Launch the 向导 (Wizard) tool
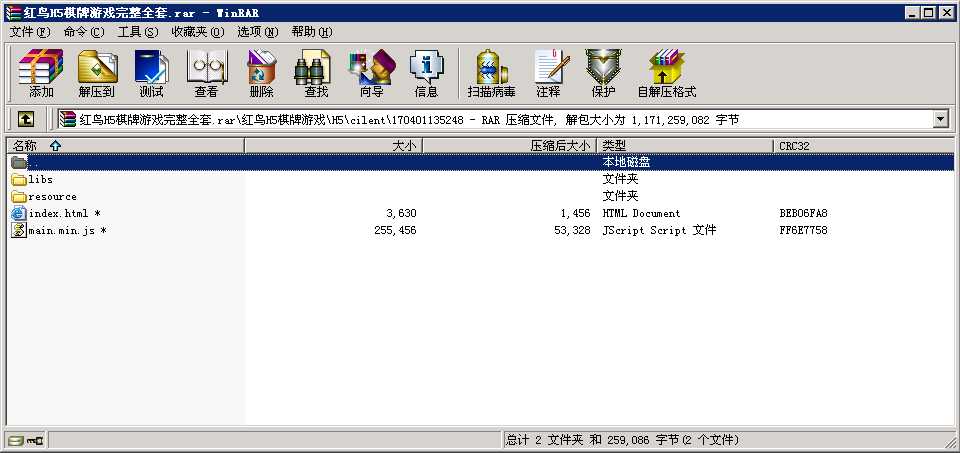This screenshot has width=960, height=453. pyautogui.click(x=371, y=74)
